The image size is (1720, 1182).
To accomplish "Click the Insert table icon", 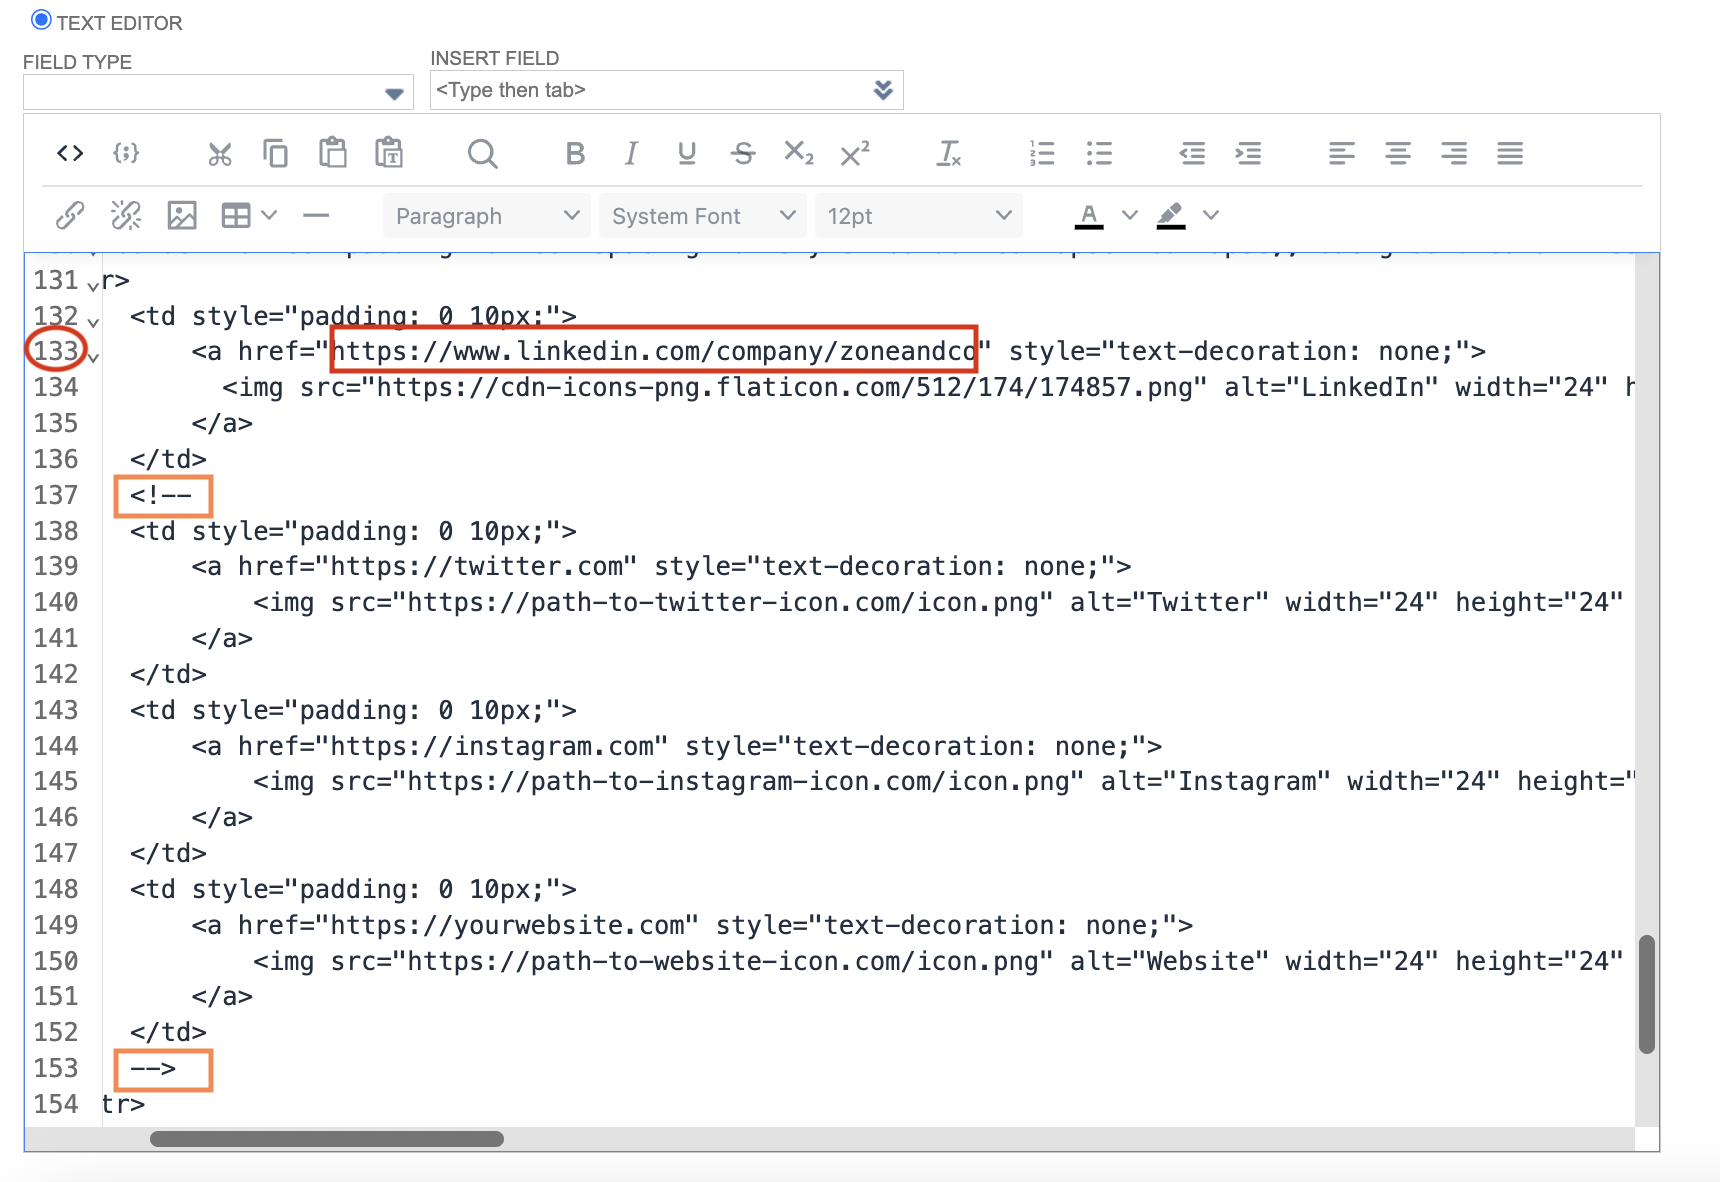I will click(236, 215).
